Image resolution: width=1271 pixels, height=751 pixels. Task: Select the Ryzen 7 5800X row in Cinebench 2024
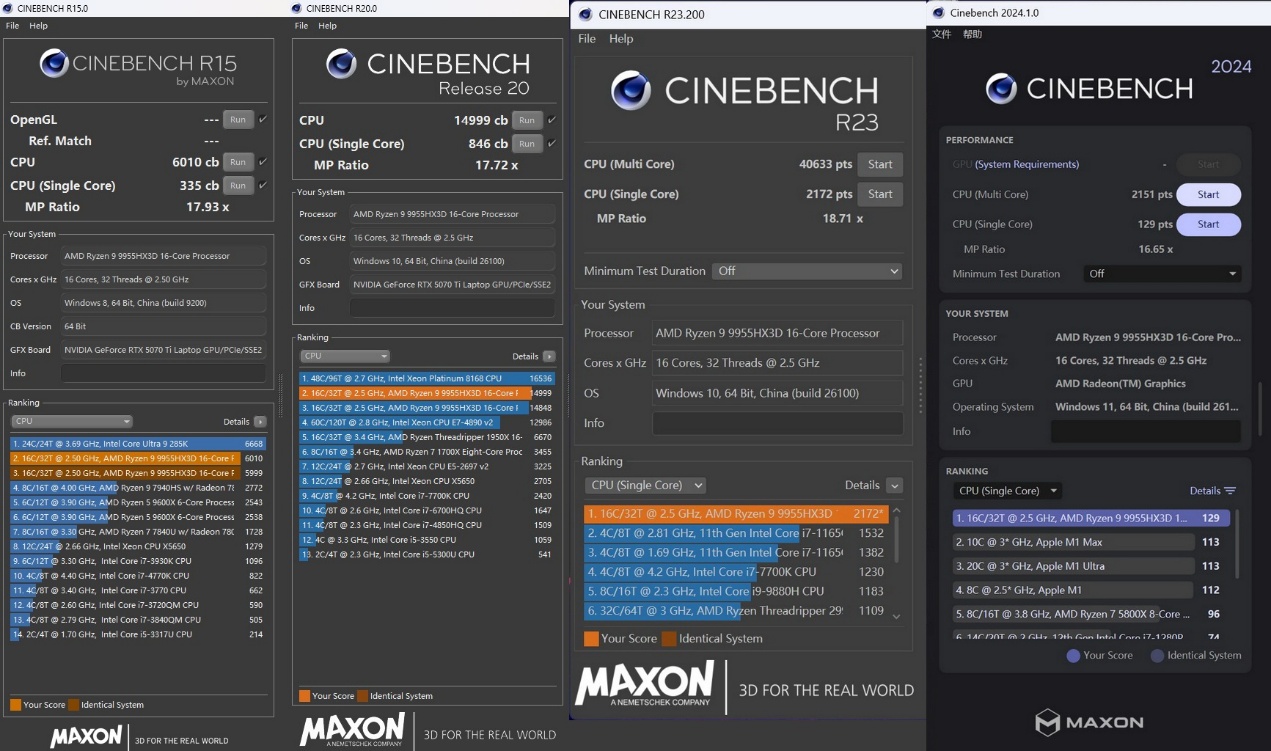click(1091, 614)
